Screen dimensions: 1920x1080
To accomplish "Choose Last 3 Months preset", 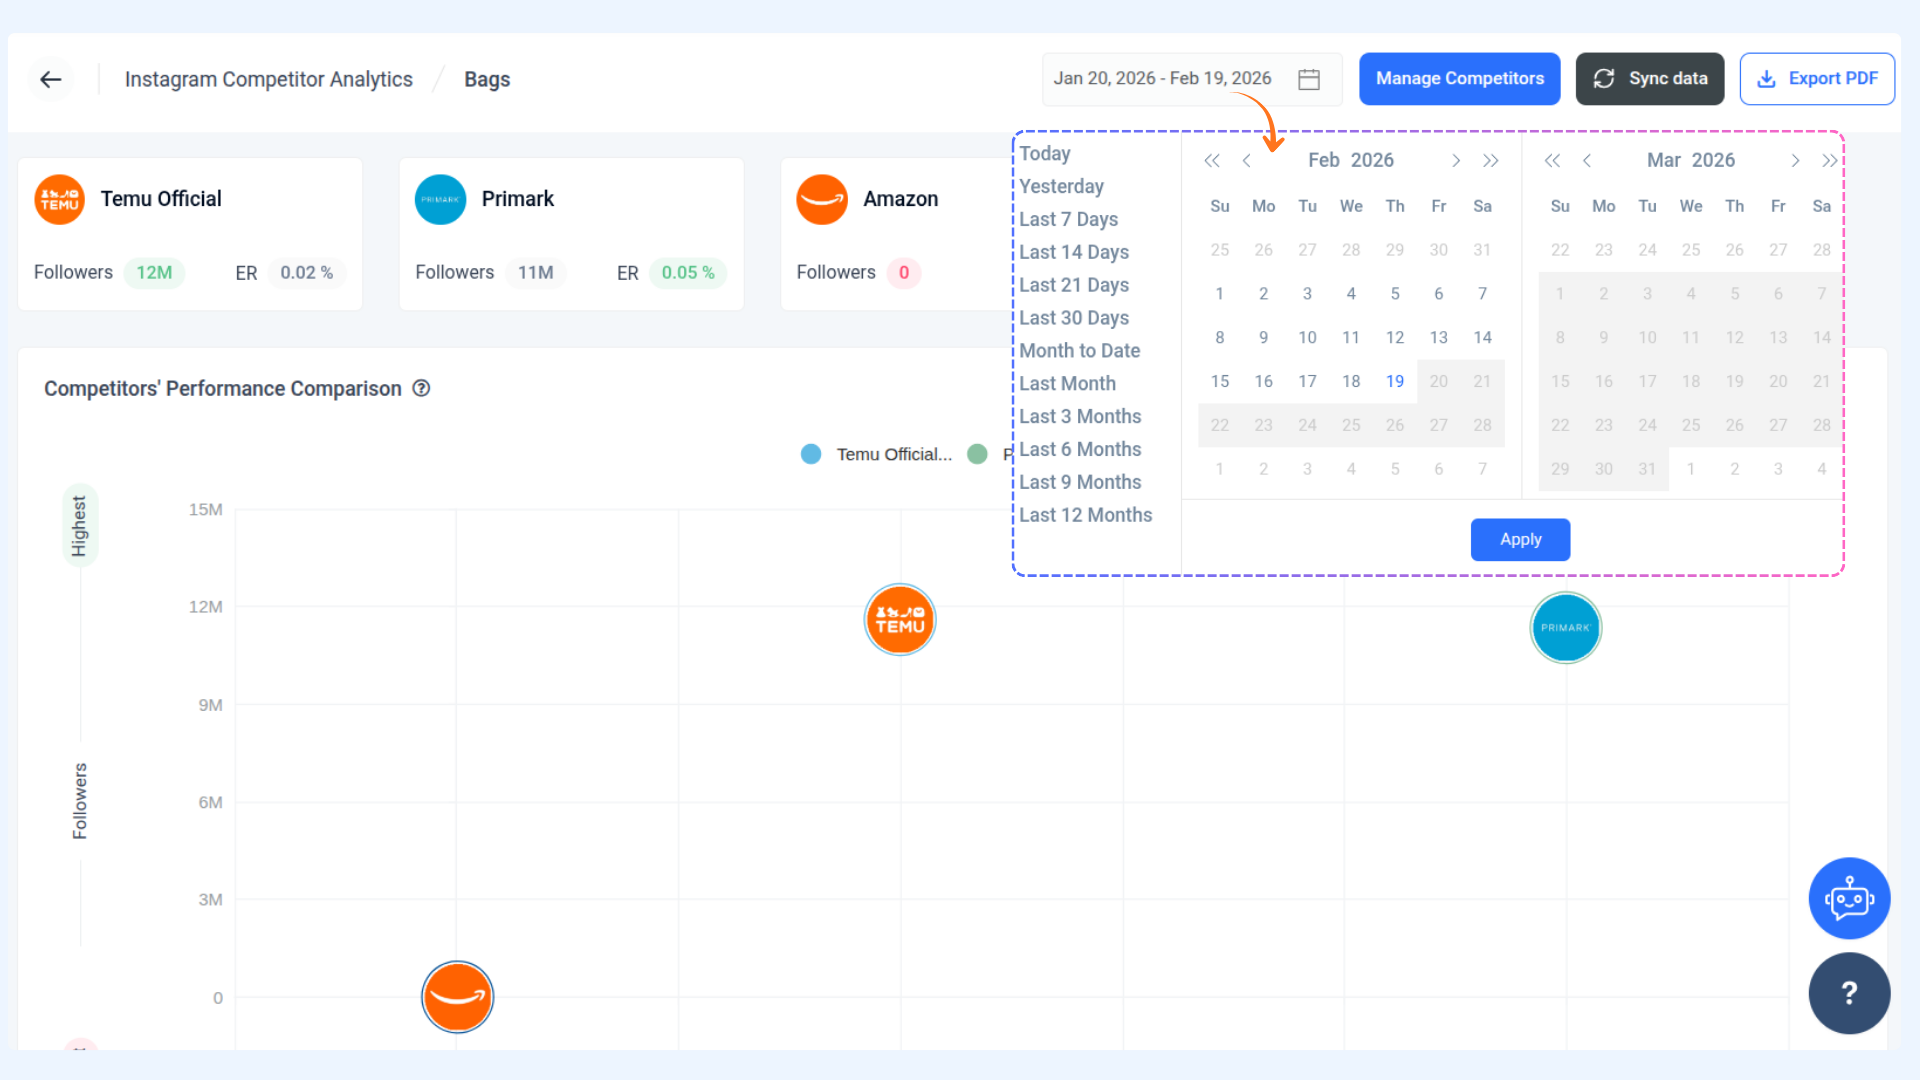I will click(x=1080, y=416).
